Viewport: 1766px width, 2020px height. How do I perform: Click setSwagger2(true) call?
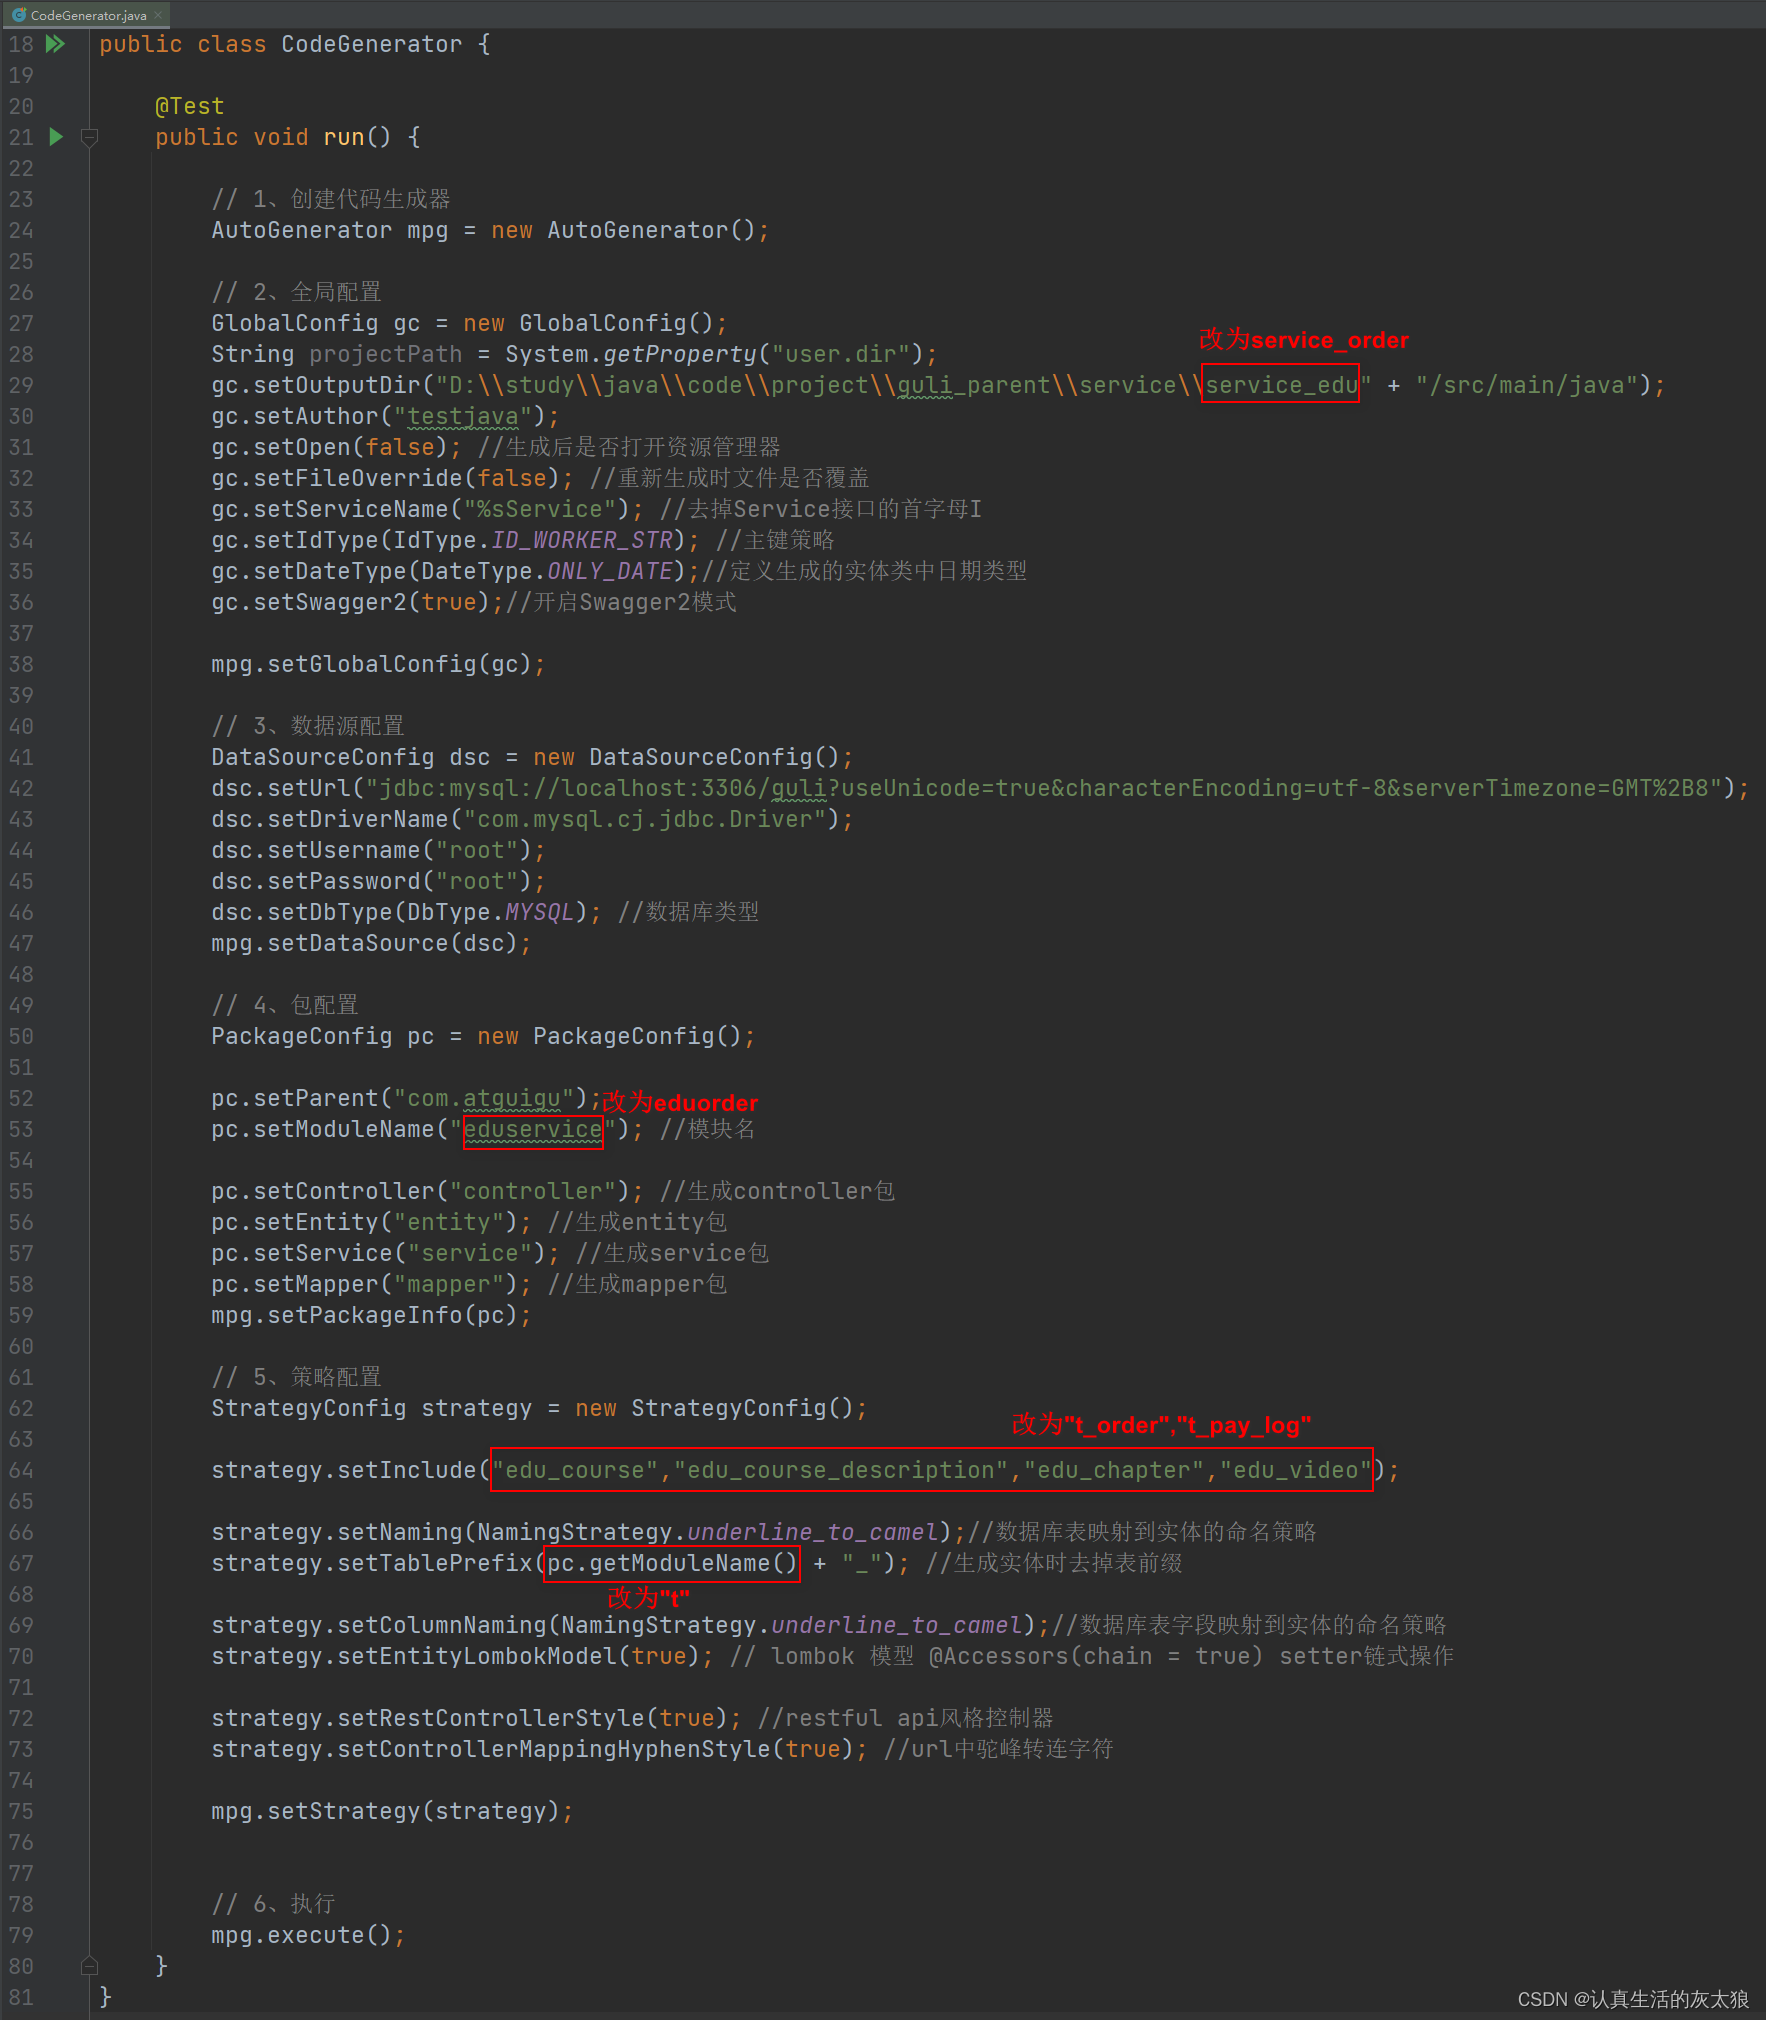click(x=372, y=602)
